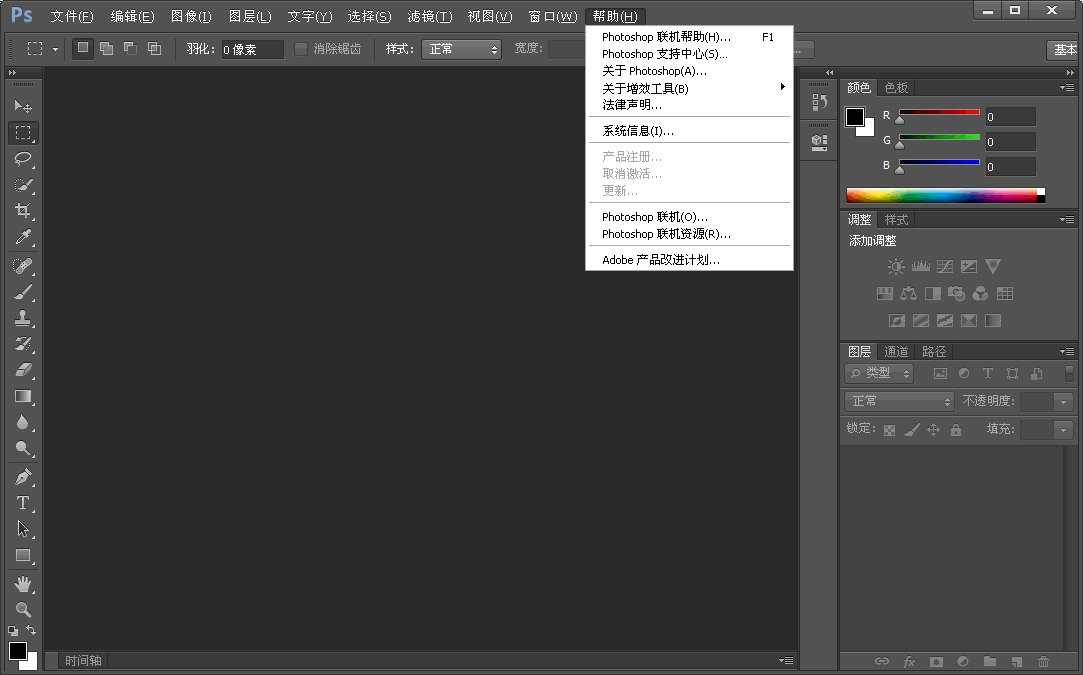Click the add layer style fx button

tap(910, 661)
